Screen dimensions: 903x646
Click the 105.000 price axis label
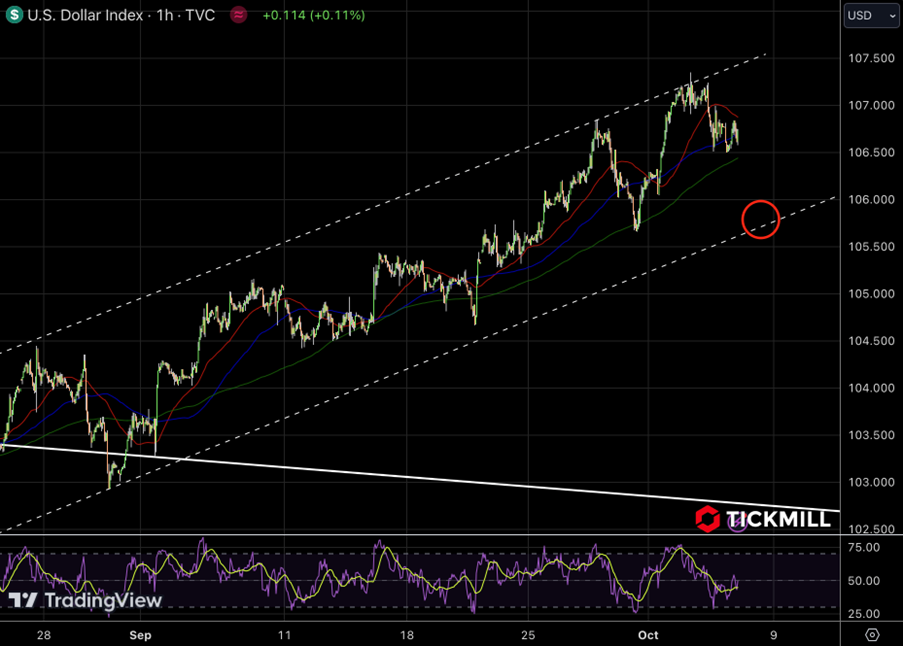[871, 294]
